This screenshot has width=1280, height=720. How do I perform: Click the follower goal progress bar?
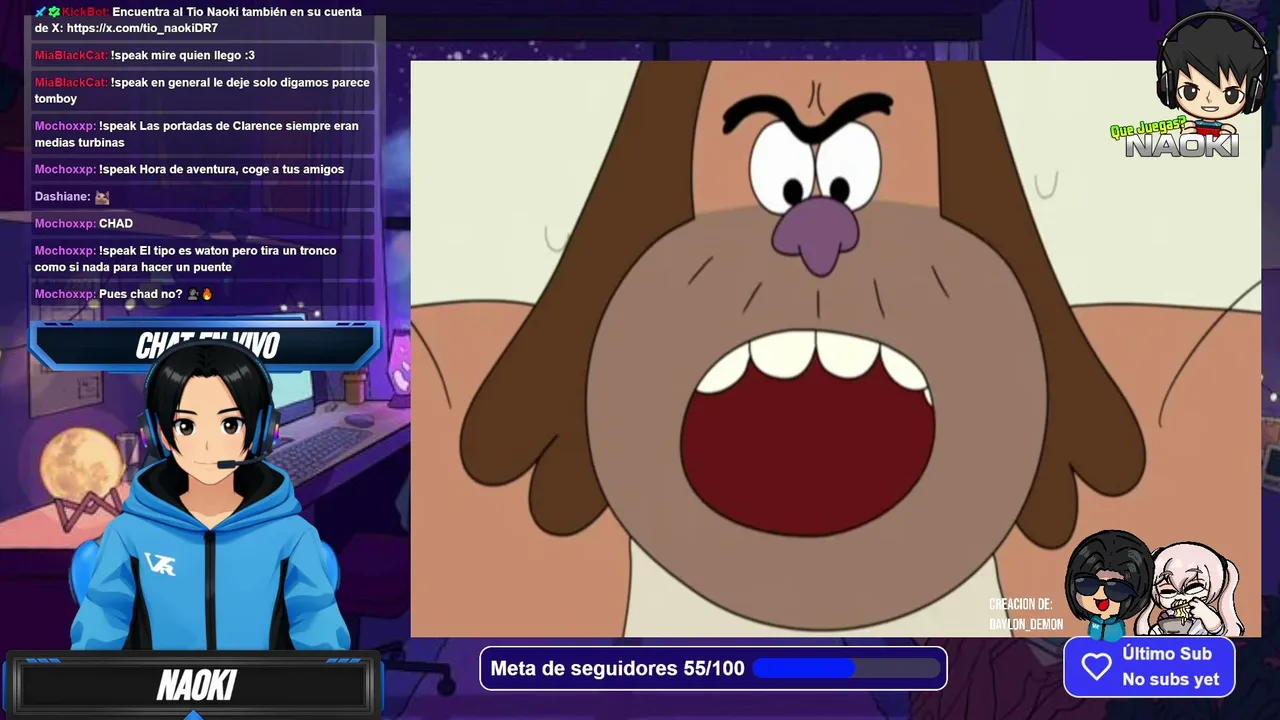tap(846, 668)
